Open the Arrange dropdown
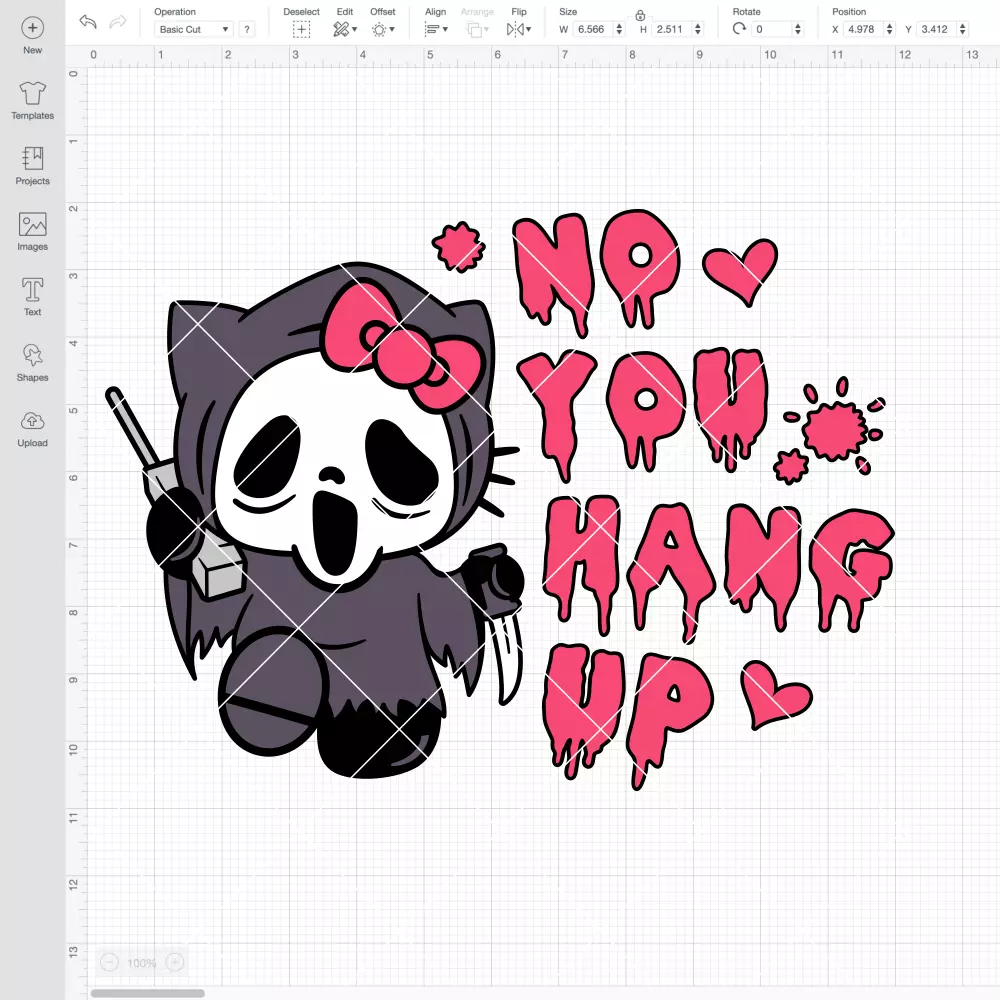Viewport: 1000px width, 1000px height. (x=477, y=29)
